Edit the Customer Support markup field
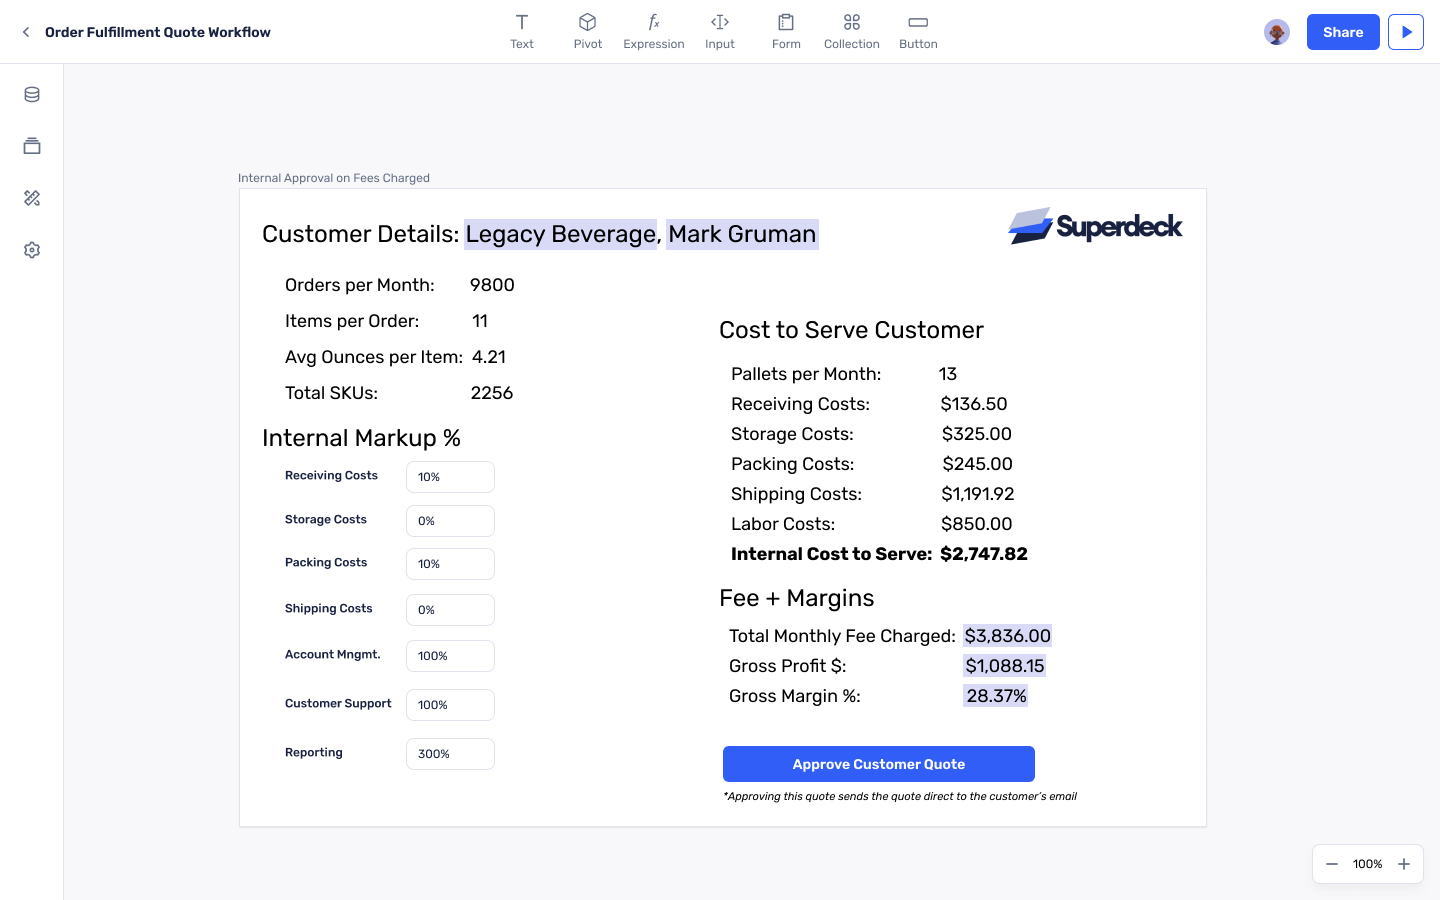The height and width of the screenshot is (900, 1440). [450, 705]
